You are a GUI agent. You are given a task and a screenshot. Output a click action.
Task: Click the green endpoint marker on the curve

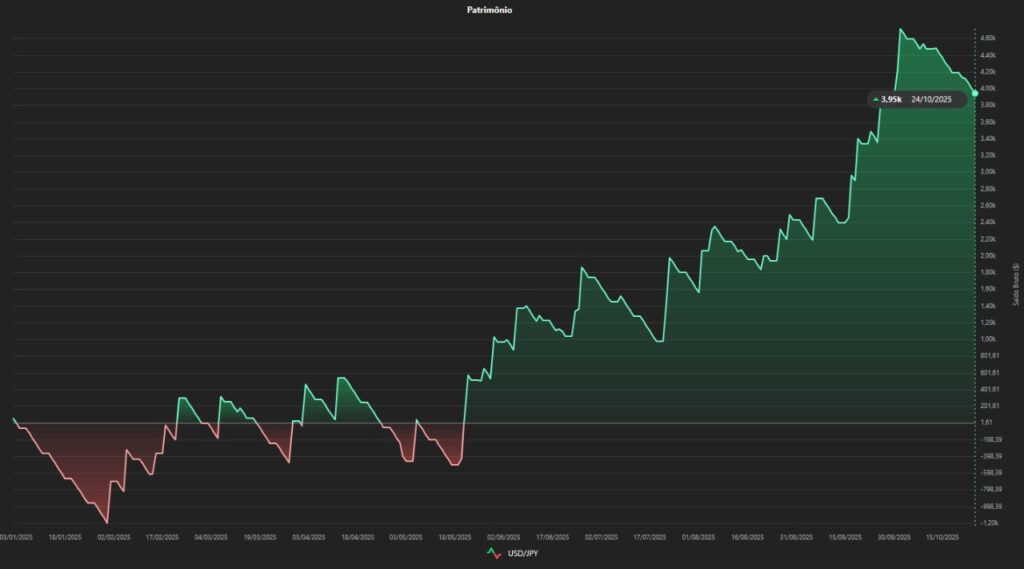[x=975, y=93]
